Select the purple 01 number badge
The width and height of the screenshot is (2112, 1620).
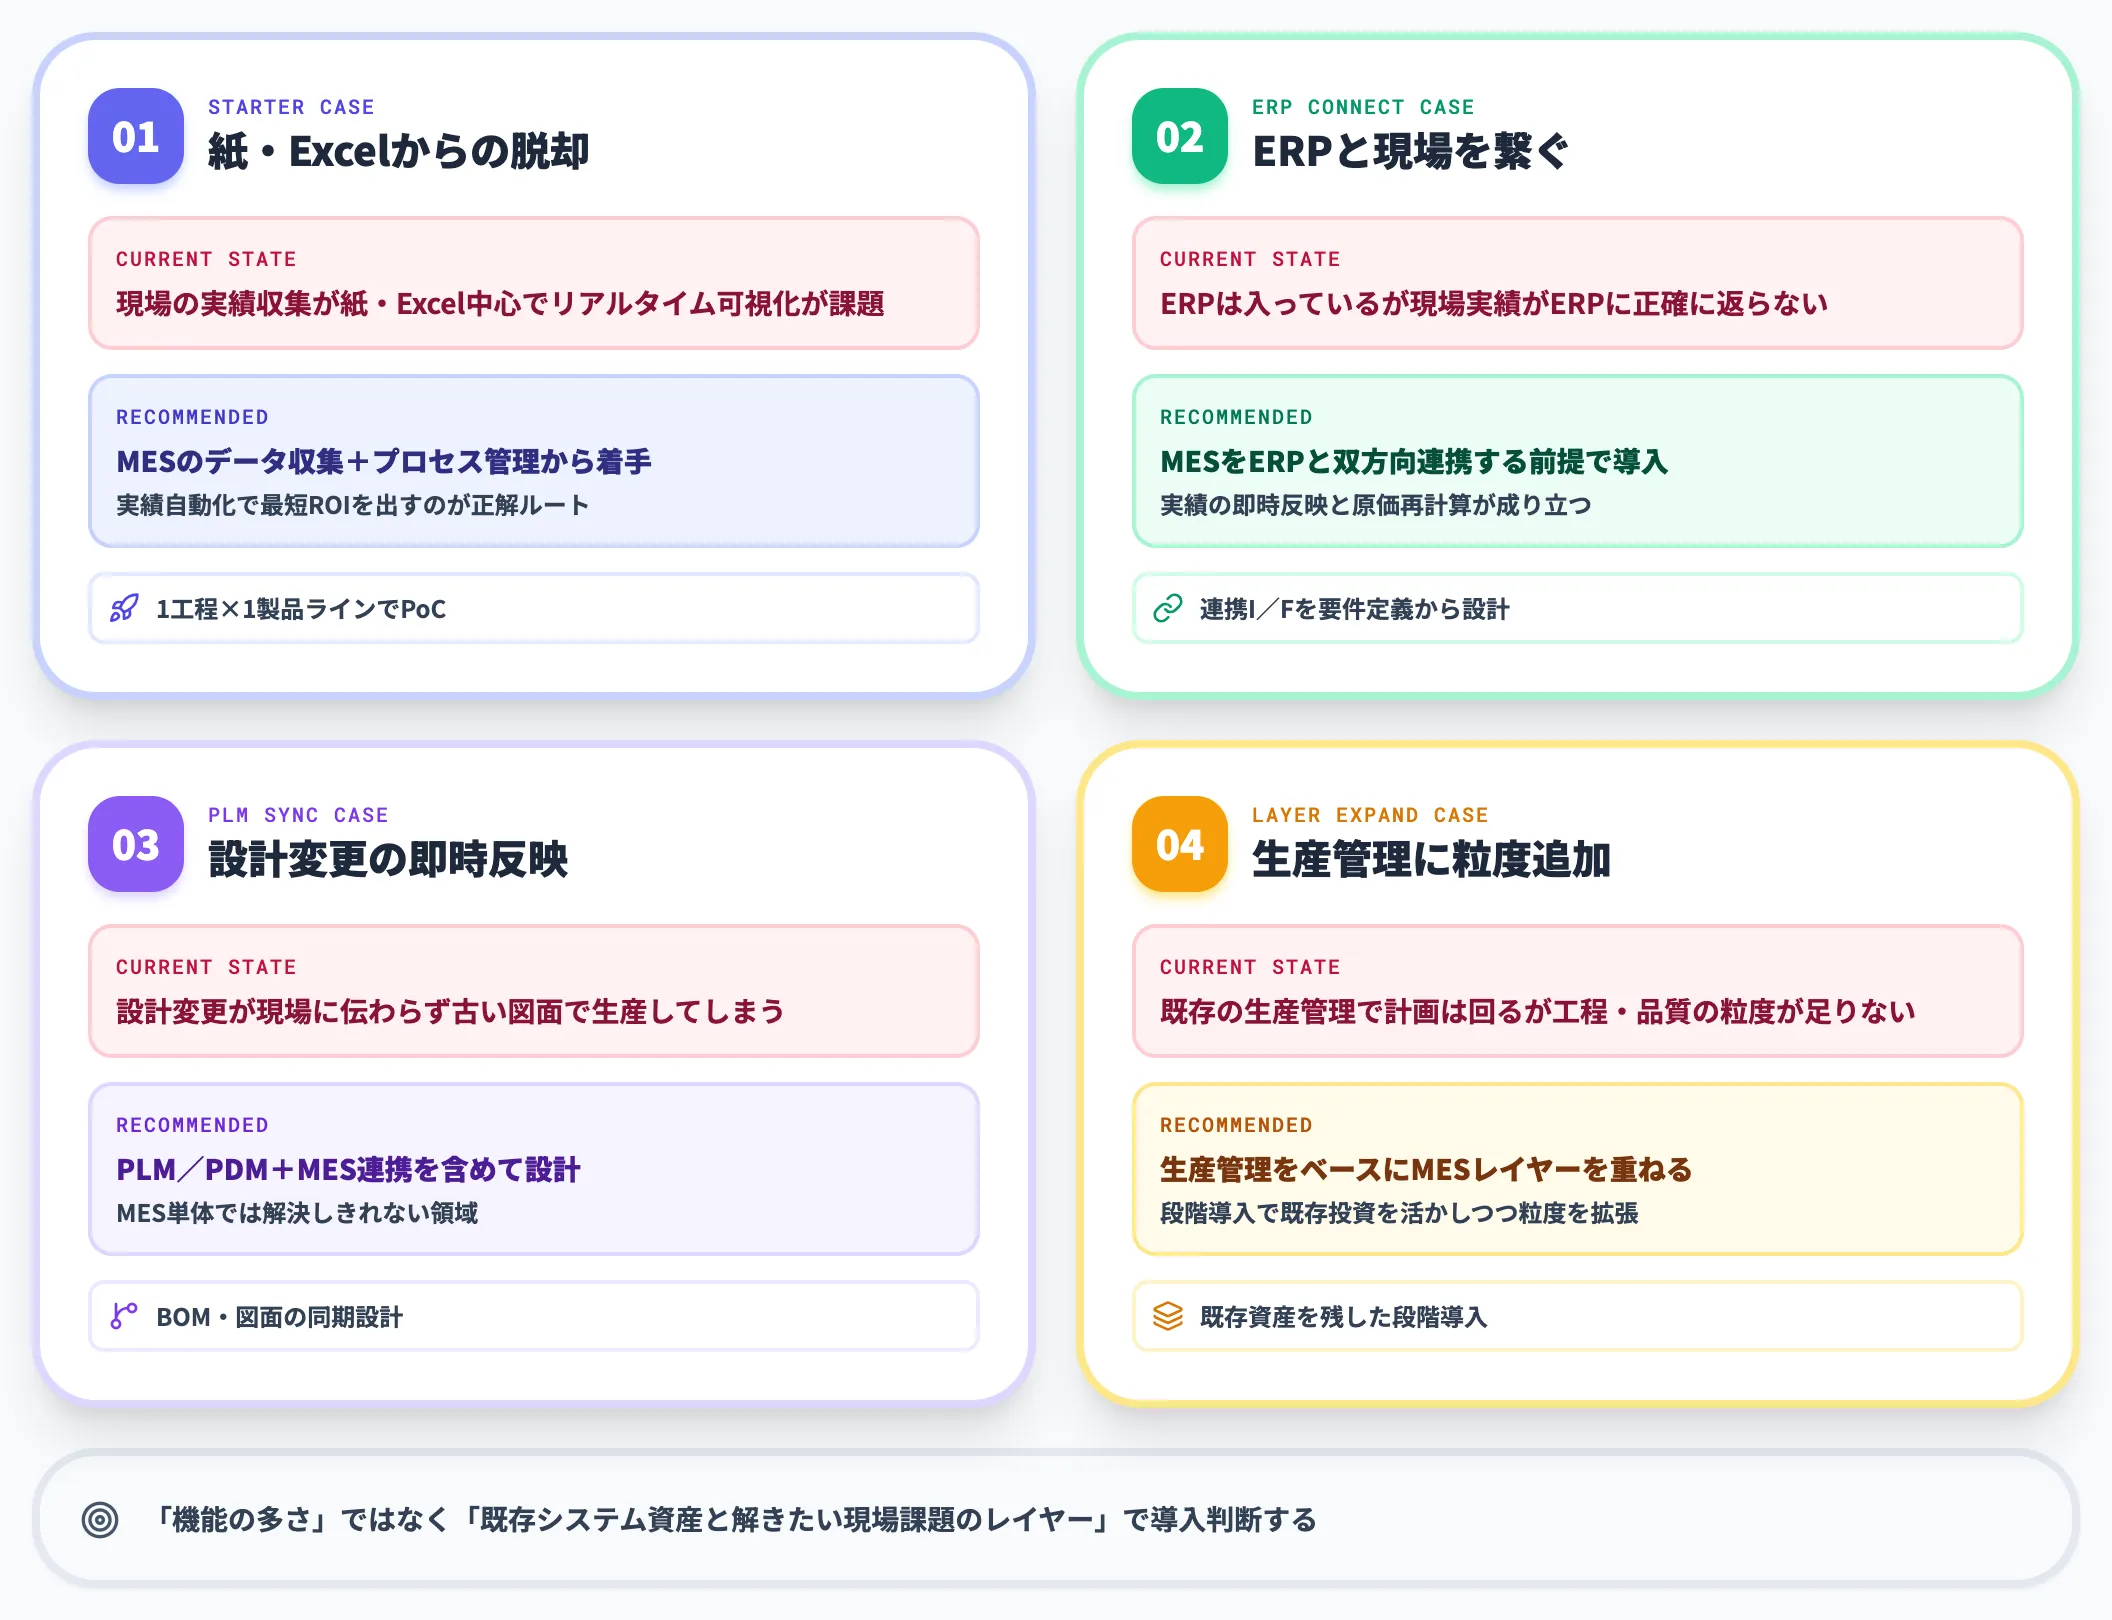[x=137, y=139]
